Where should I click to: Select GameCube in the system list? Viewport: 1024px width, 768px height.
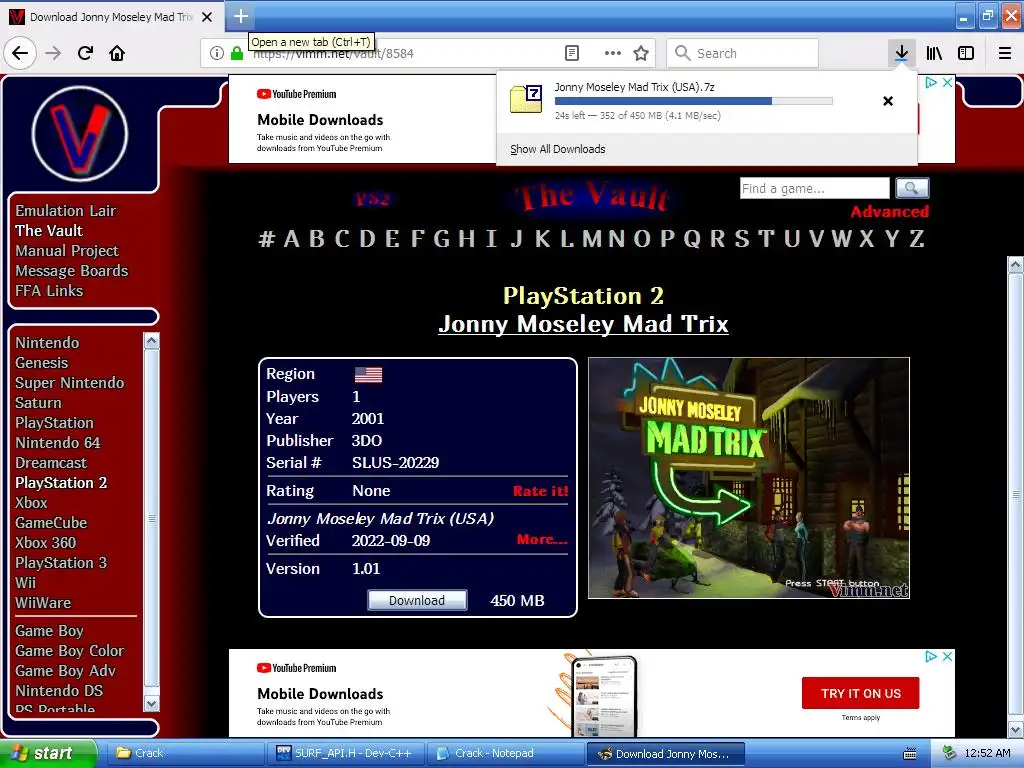pos(51,523)
